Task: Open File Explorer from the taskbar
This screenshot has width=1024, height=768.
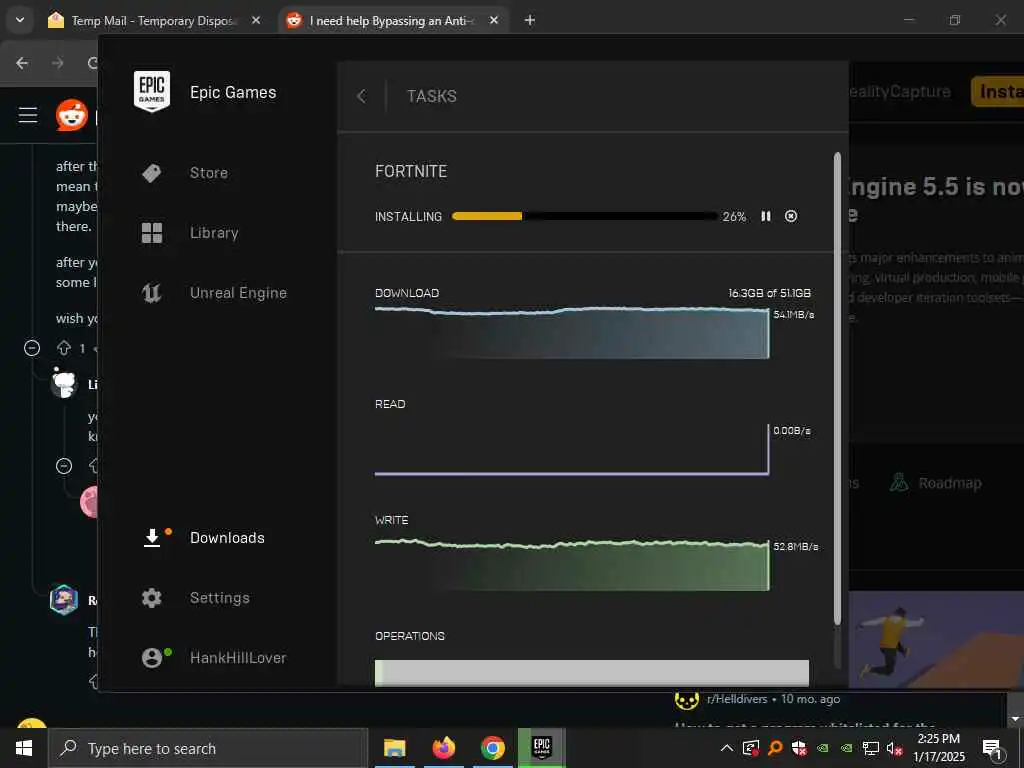Action: [x=394, y=748]
